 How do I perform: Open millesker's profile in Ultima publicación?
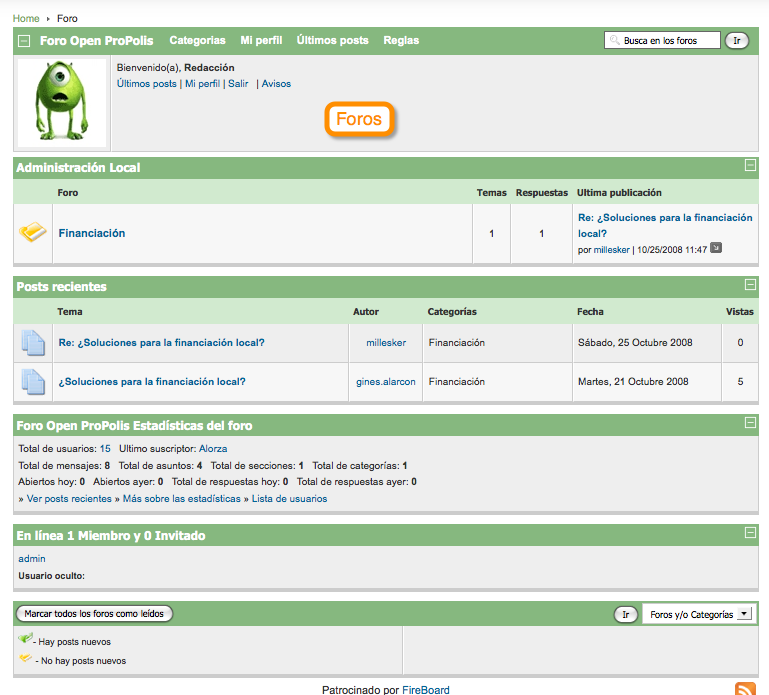pyautogui.click(x=612, y=250)
